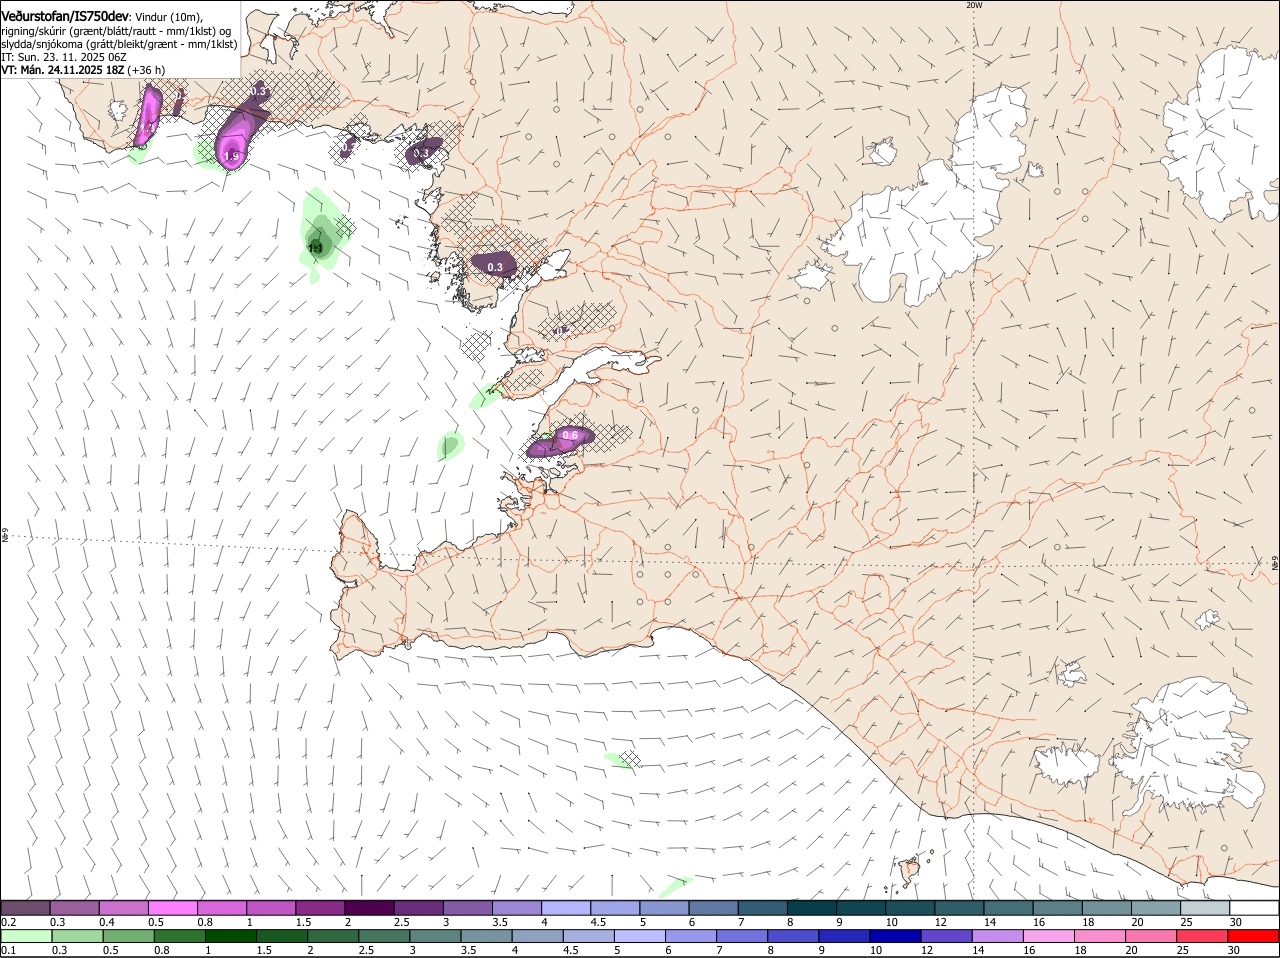1280x958 pixels.
Task: Click the small island off the south coast
Action: pos(910,870)
